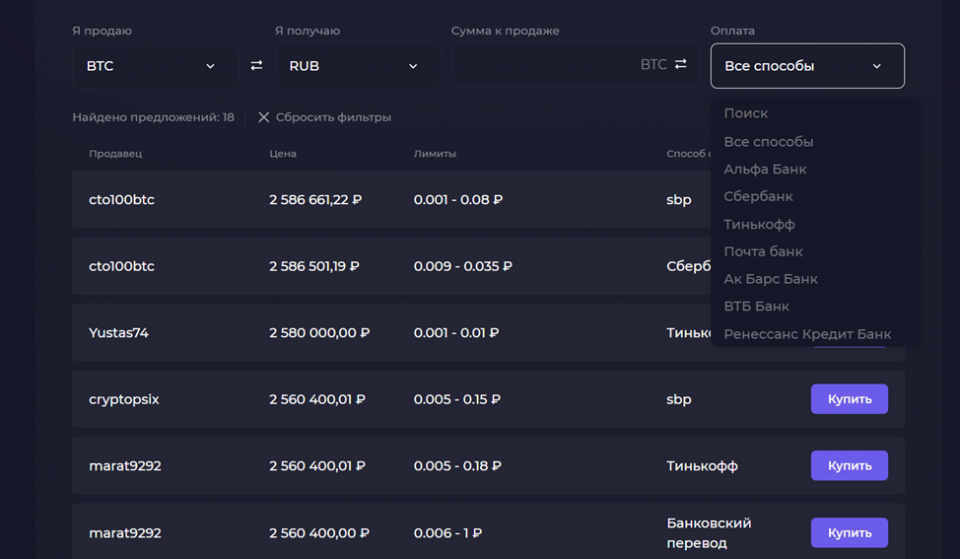Viewport: 960px width, 559px height.
Task: Click the swap arrows between BTC and RUB
Action: point(256,66)
